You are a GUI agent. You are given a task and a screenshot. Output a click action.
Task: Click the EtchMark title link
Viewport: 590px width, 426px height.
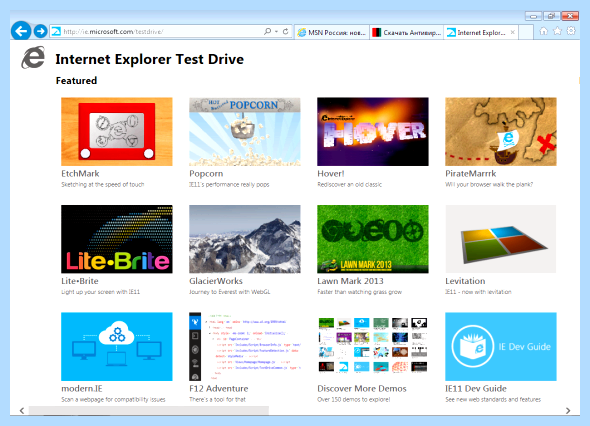pos(80,173)
